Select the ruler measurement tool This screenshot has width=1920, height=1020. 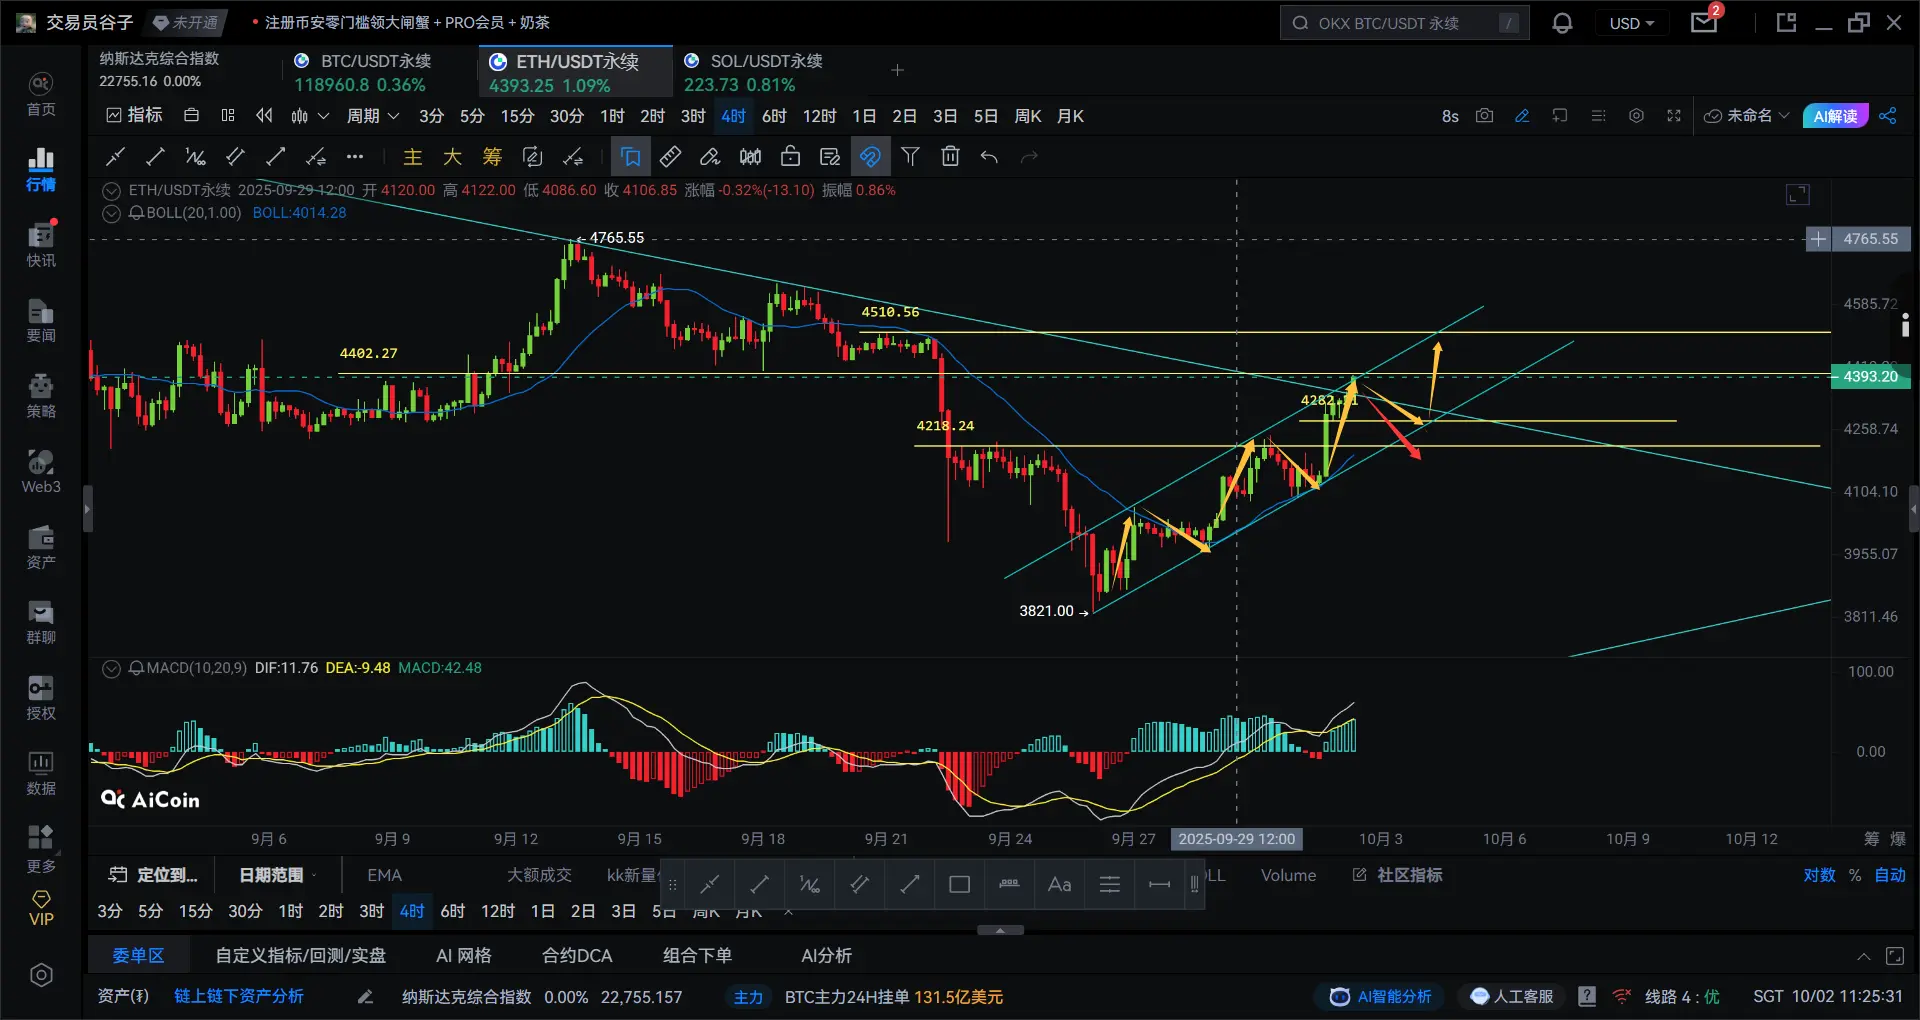(x=670, y=156)
